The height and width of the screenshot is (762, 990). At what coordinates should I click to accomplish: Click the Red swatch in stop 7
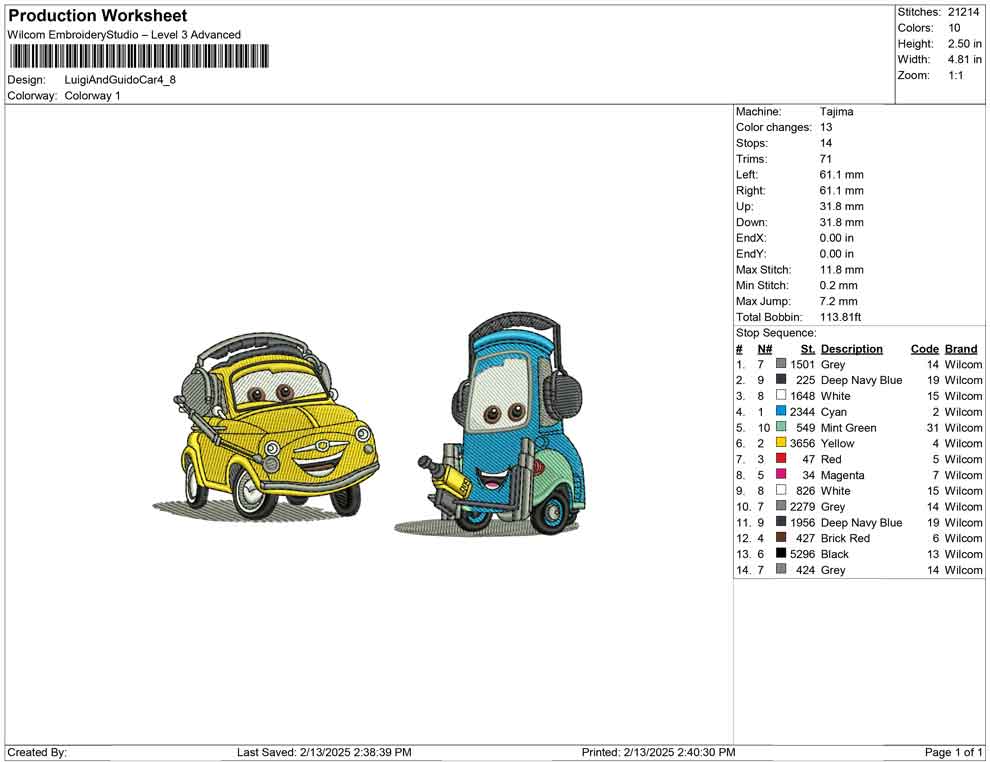click(x=781, y=458)
